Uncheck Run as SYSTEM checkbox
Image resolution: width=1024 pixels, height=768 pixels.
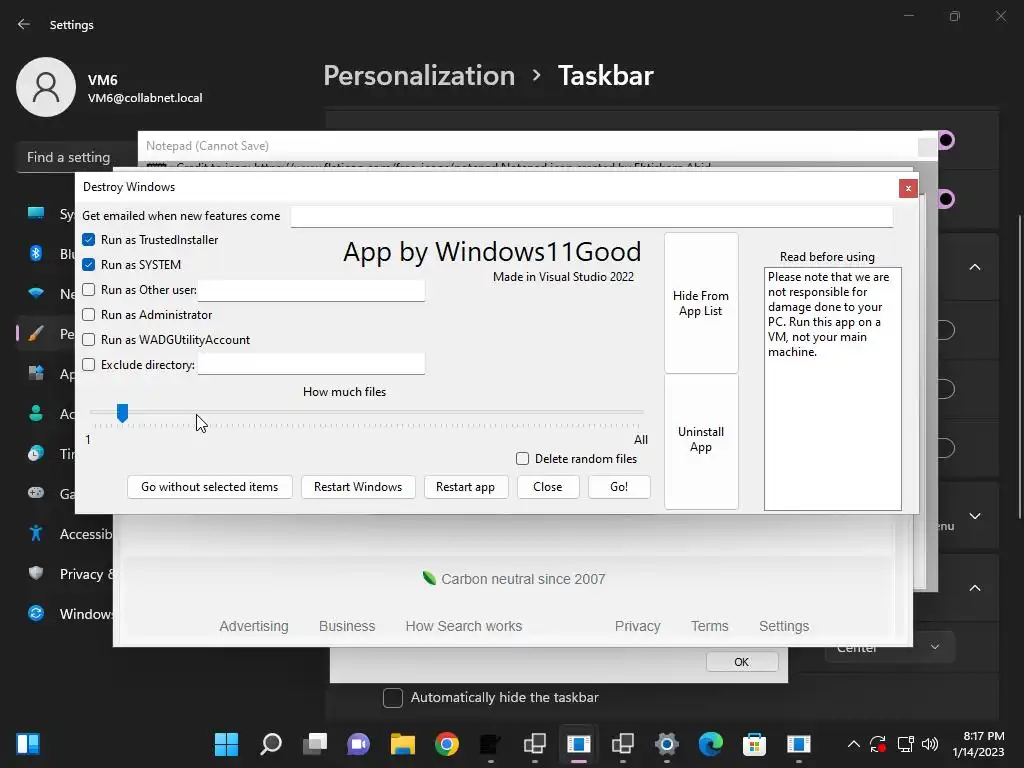coord(89,264)
